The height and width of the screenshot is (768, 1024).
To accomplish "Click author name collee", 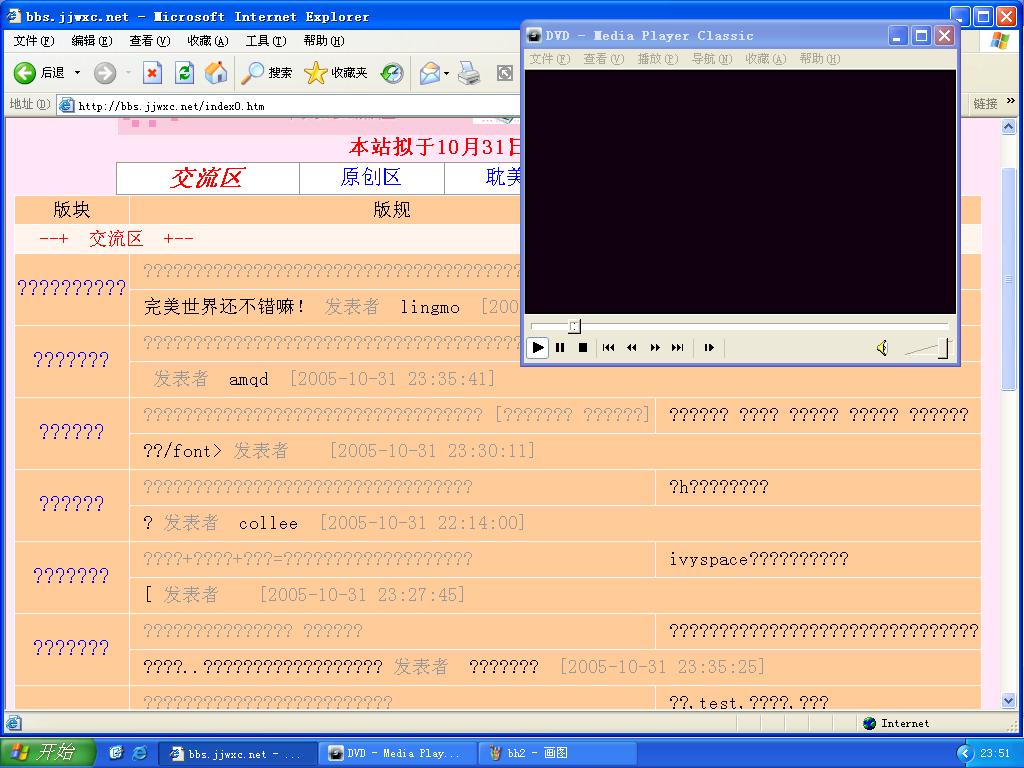I will (268, 523).
